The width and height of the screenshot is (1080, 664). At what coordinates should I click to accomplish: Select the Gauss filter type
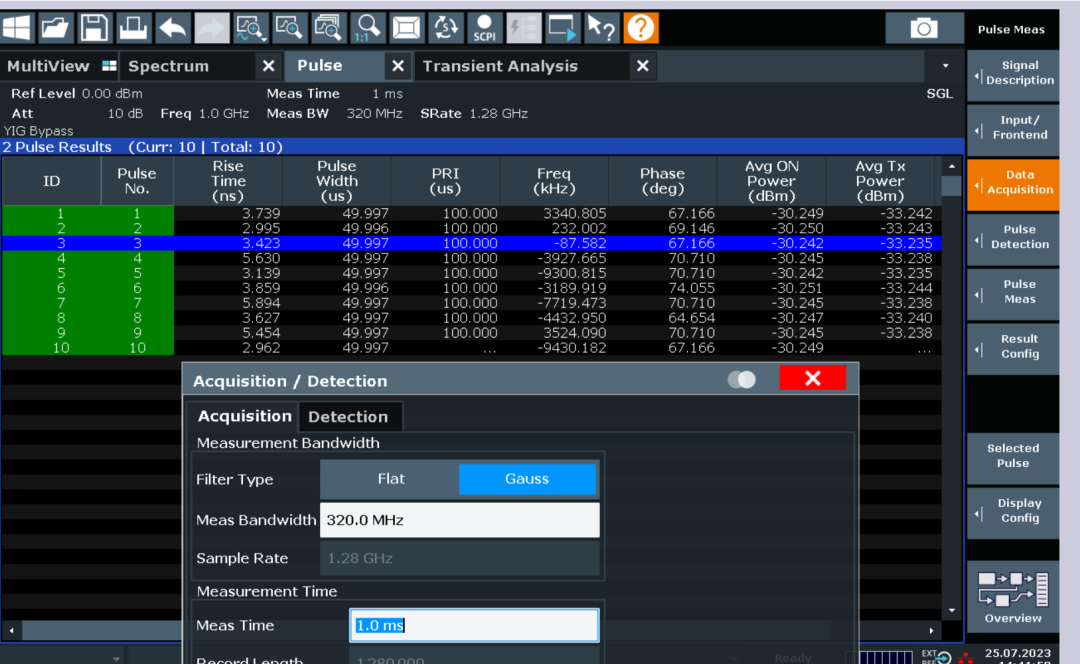pos(527,479)
